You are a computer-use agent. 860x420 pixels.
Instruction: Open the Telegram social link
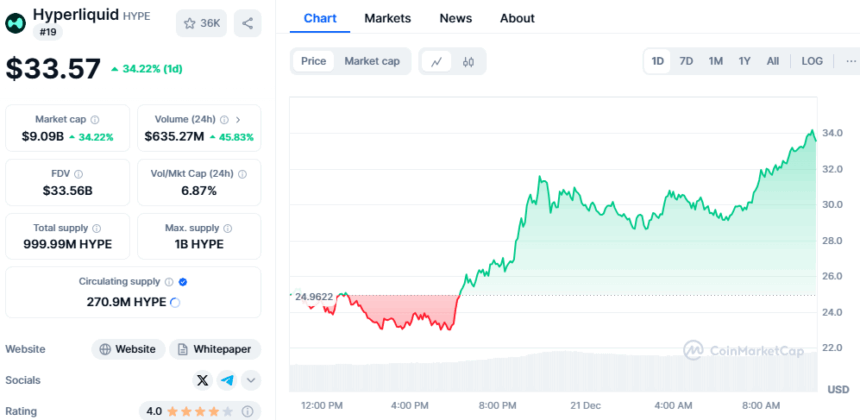coord(227,380)
